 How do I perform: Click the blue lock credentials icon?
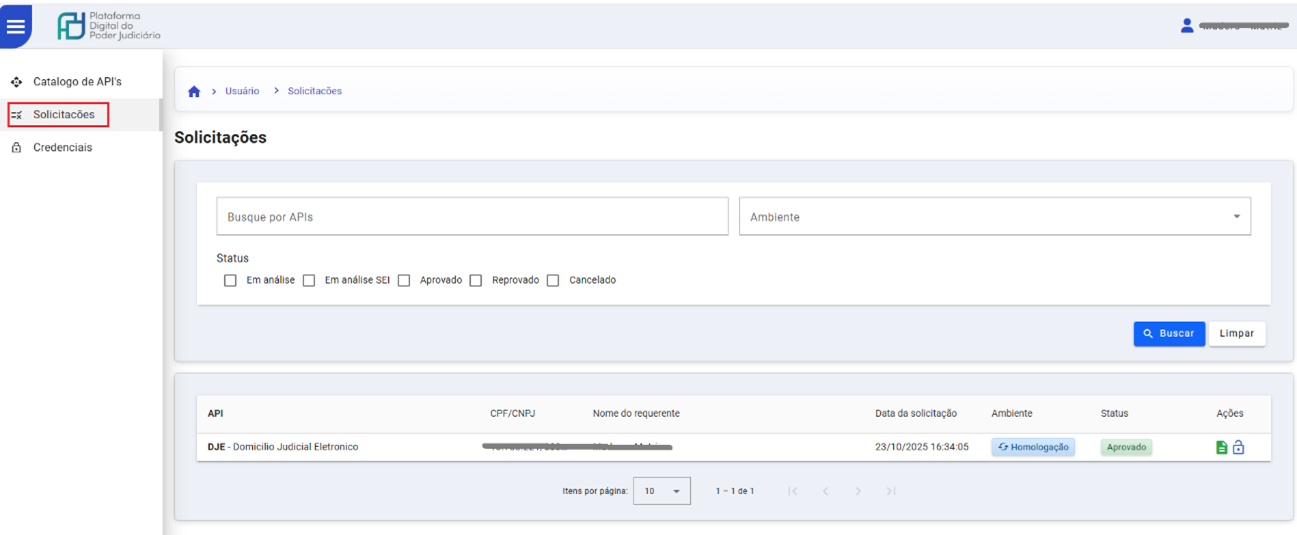point(1239,447)
